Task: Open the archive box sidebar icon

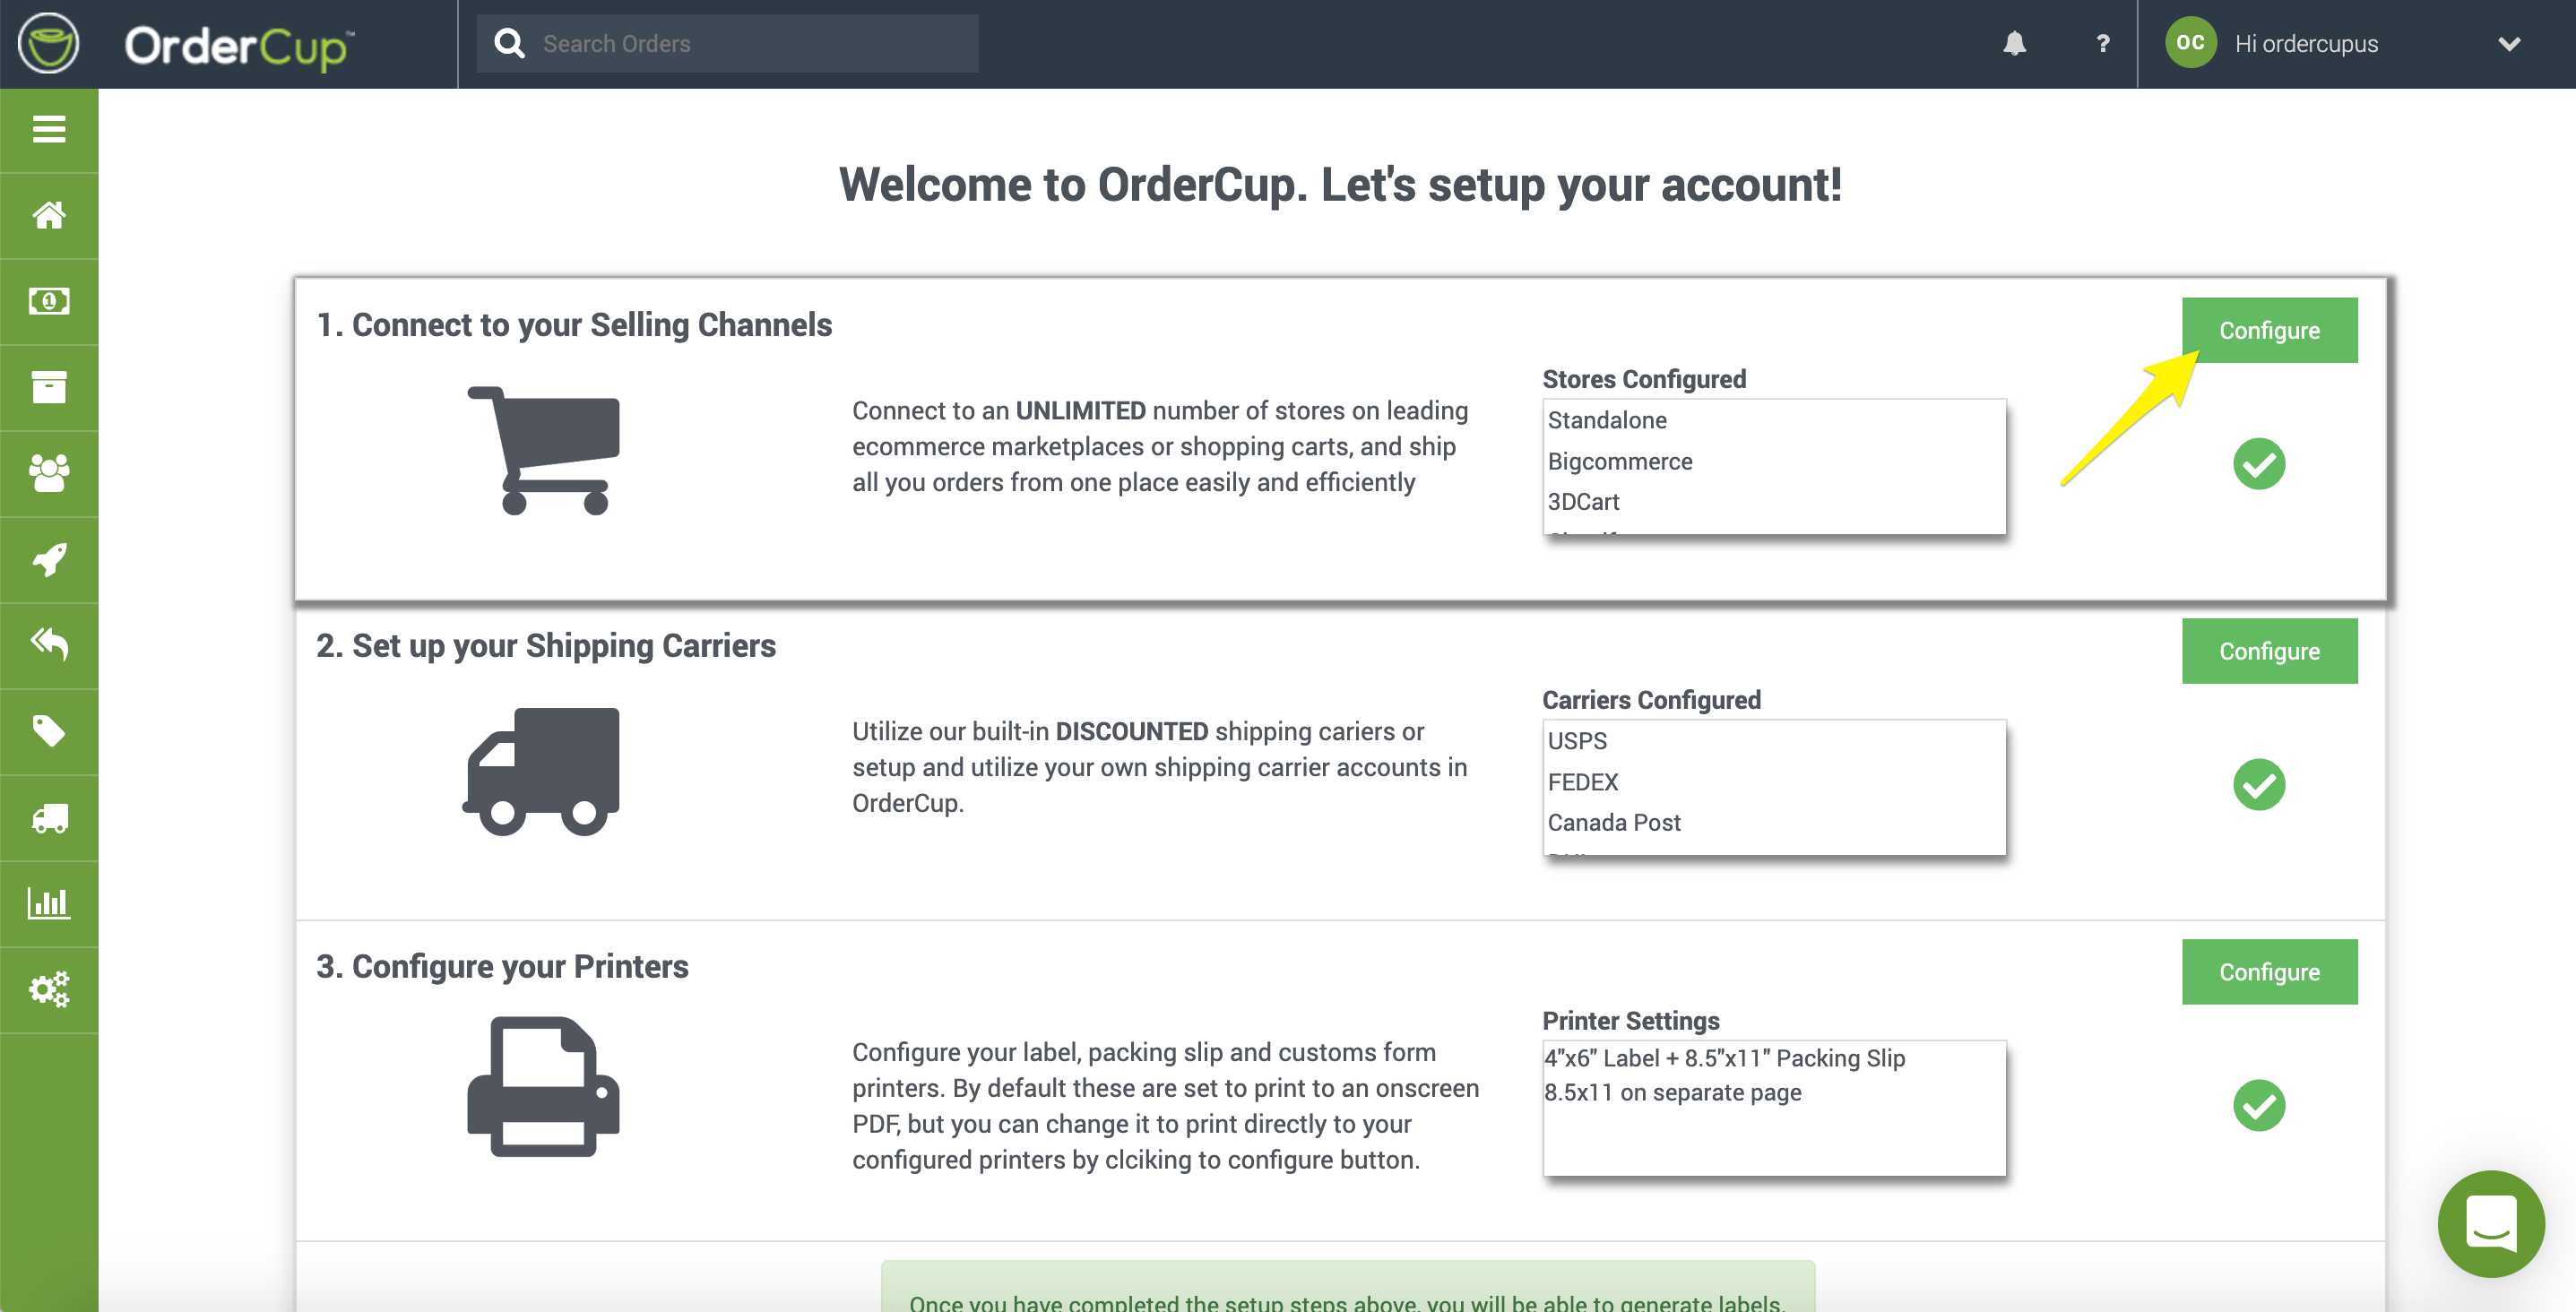Action: click(49, 387)
